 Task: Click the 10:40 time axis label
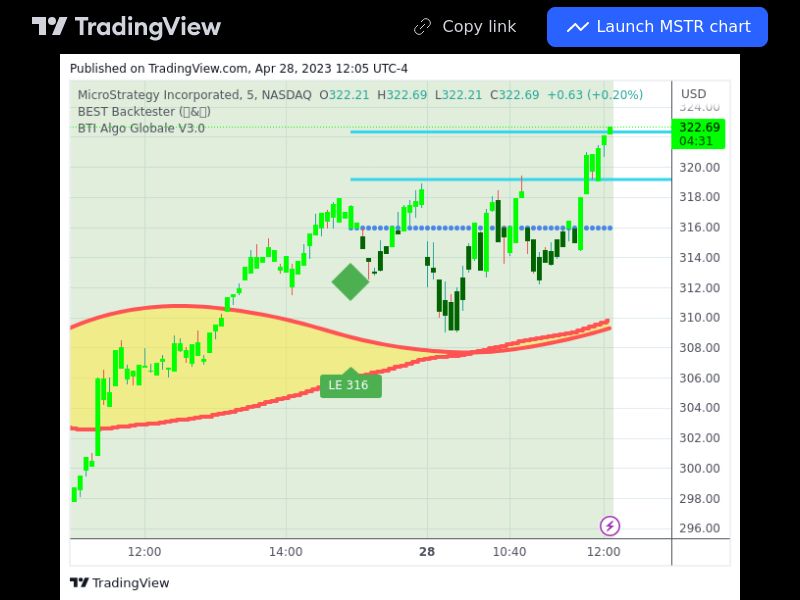(509, 552)
